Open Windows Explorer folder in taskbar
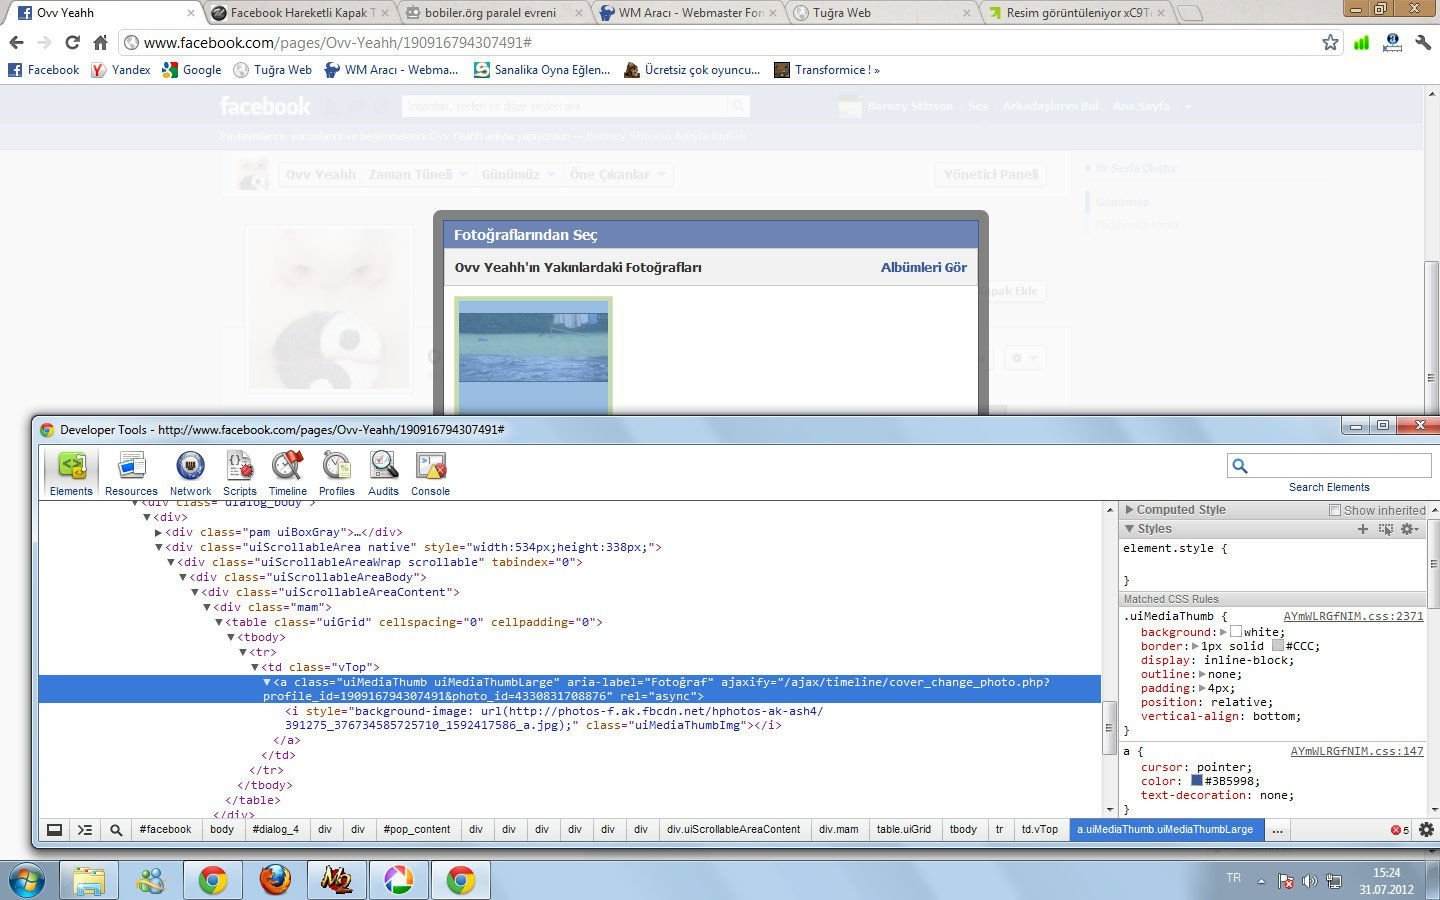Image resolution: width=1440 pixels, height=900 pixels. point(88,880)
